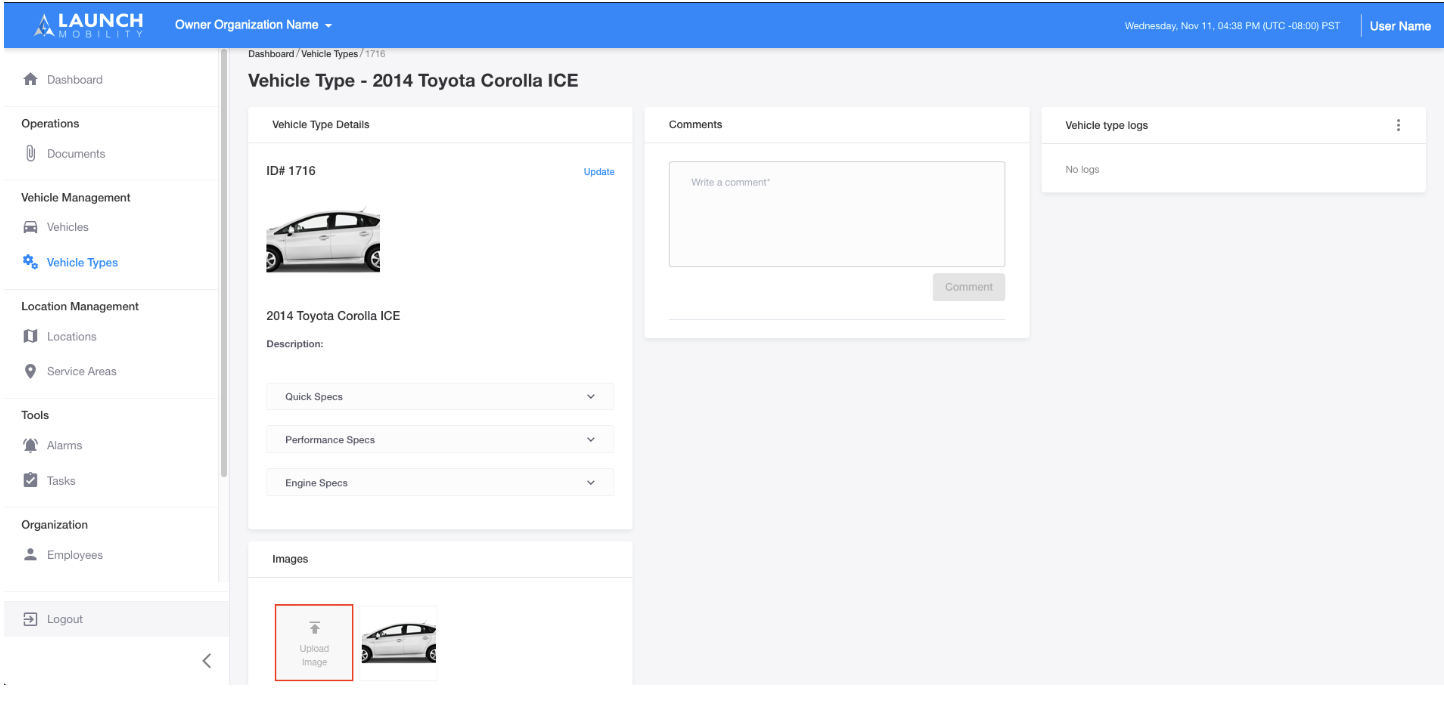Viewport: 1444px width, 710px height.
Task: Click the Documents paperclip icon
Action: tap(30, 154)
